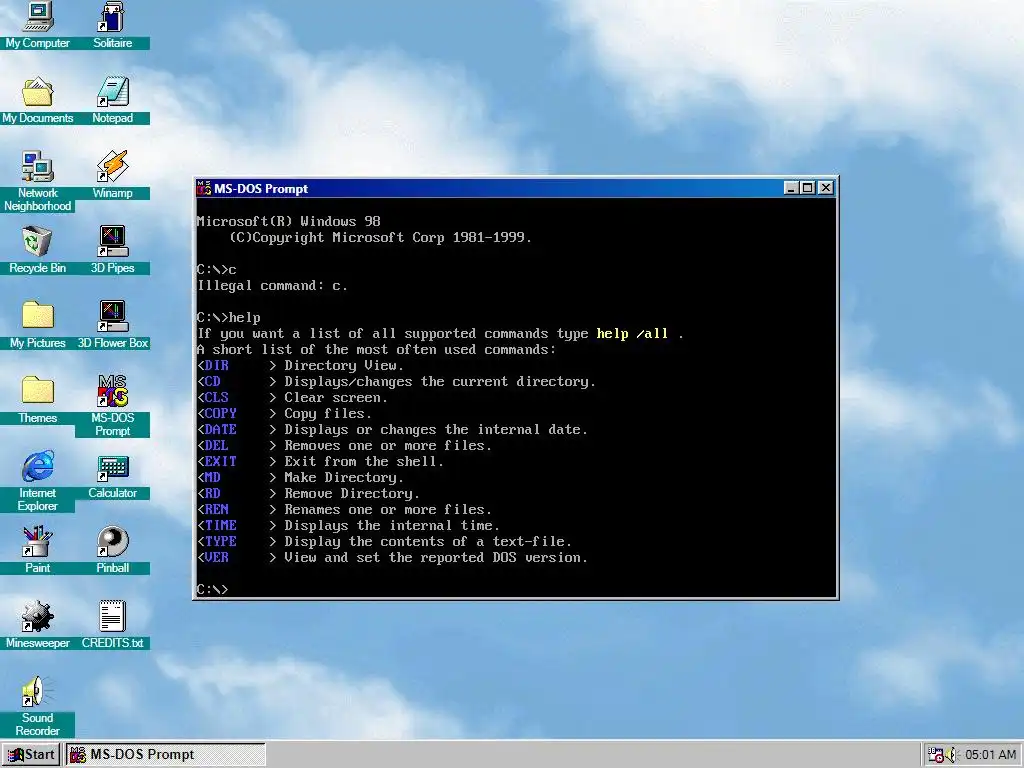Click the system tray scheduler icon
The height and width of the screenshot is (768, 1024).
(935, 755)
